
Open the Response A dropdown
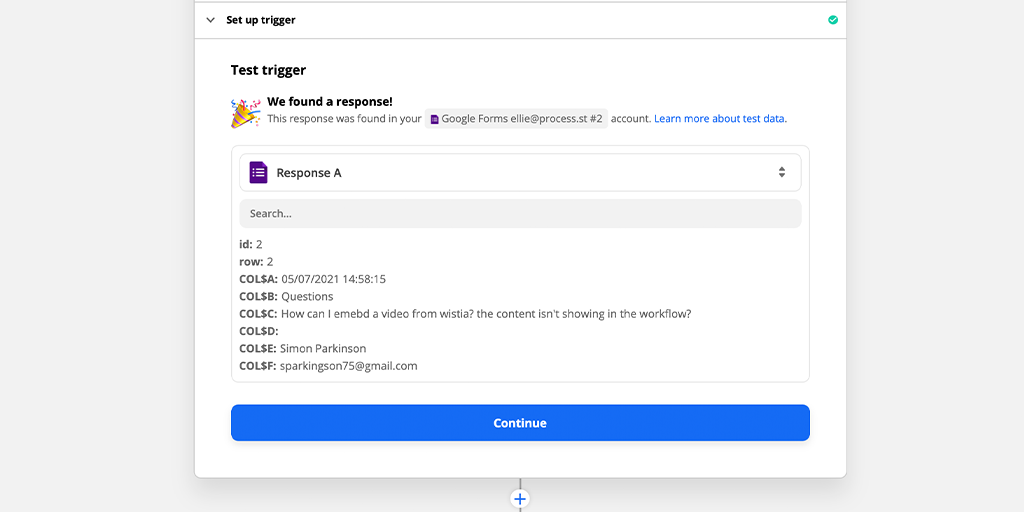tap(520, 172)
